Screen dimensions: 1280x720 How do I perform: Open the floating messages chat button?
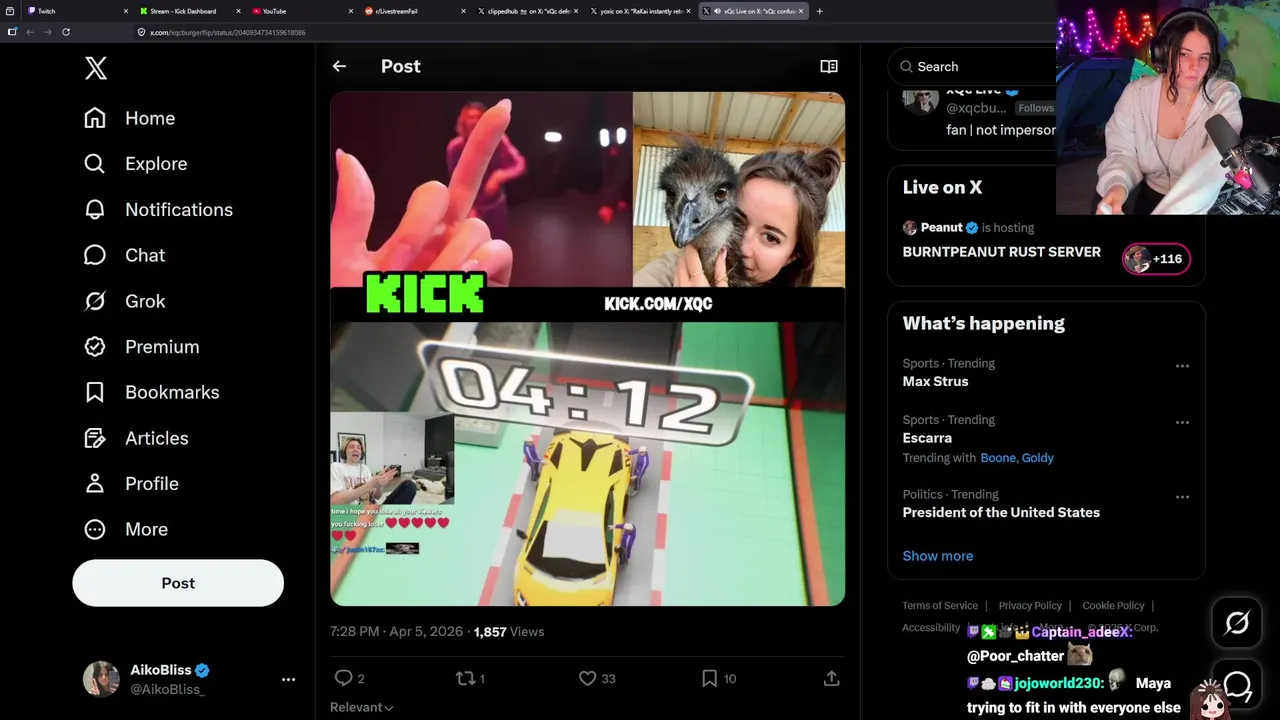pos(1237,685)
